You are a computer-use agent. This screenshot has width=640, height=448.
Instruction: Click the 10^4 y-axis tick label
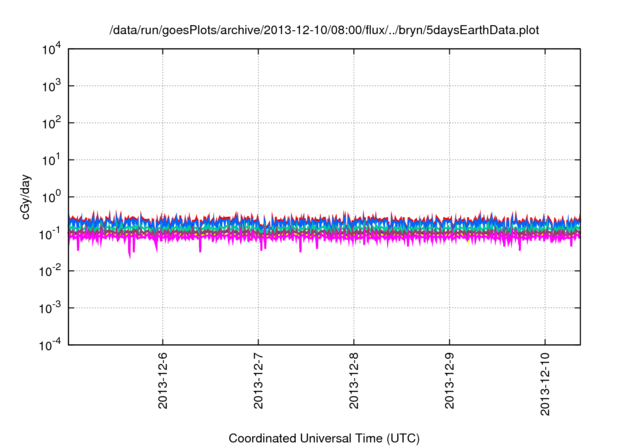pos(51,50)
